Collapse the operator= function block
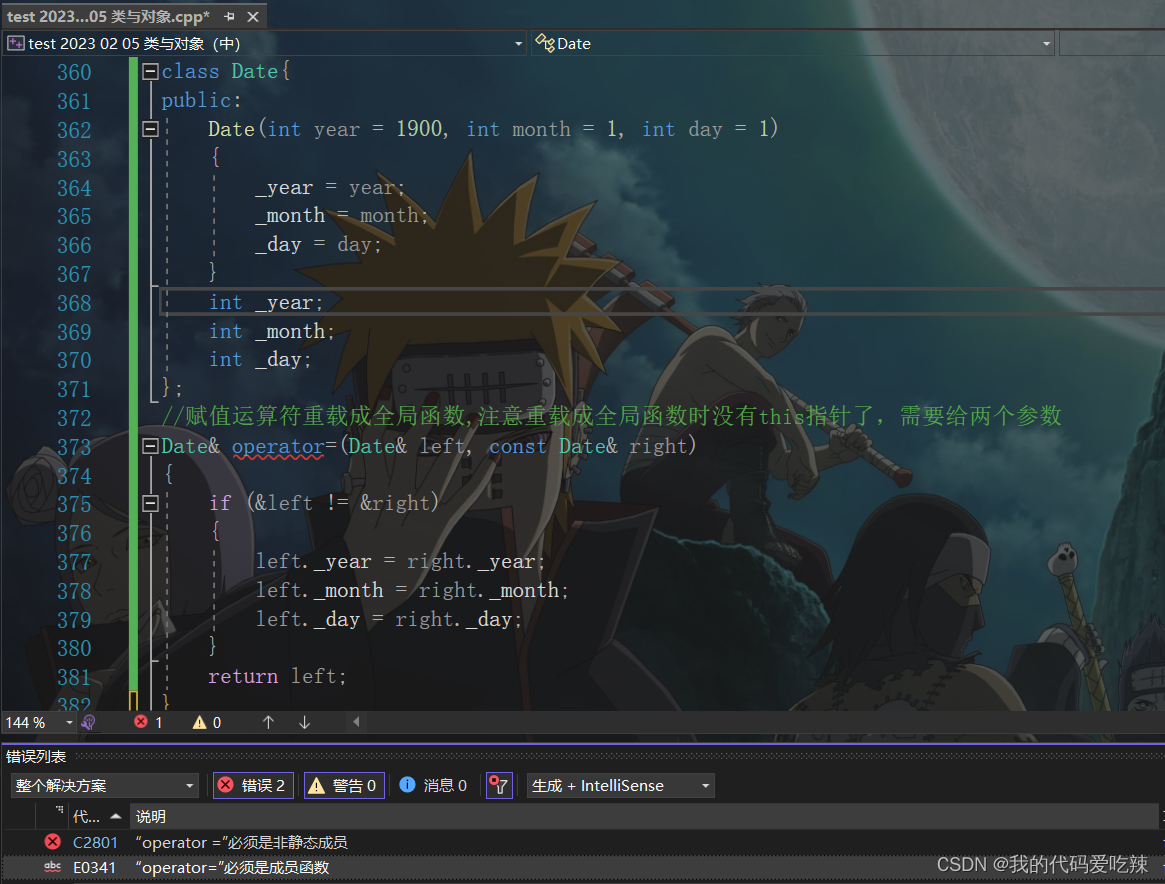The width and height of the screenshot is (1165, 884). pyautogui.click(x=150, y=446)
